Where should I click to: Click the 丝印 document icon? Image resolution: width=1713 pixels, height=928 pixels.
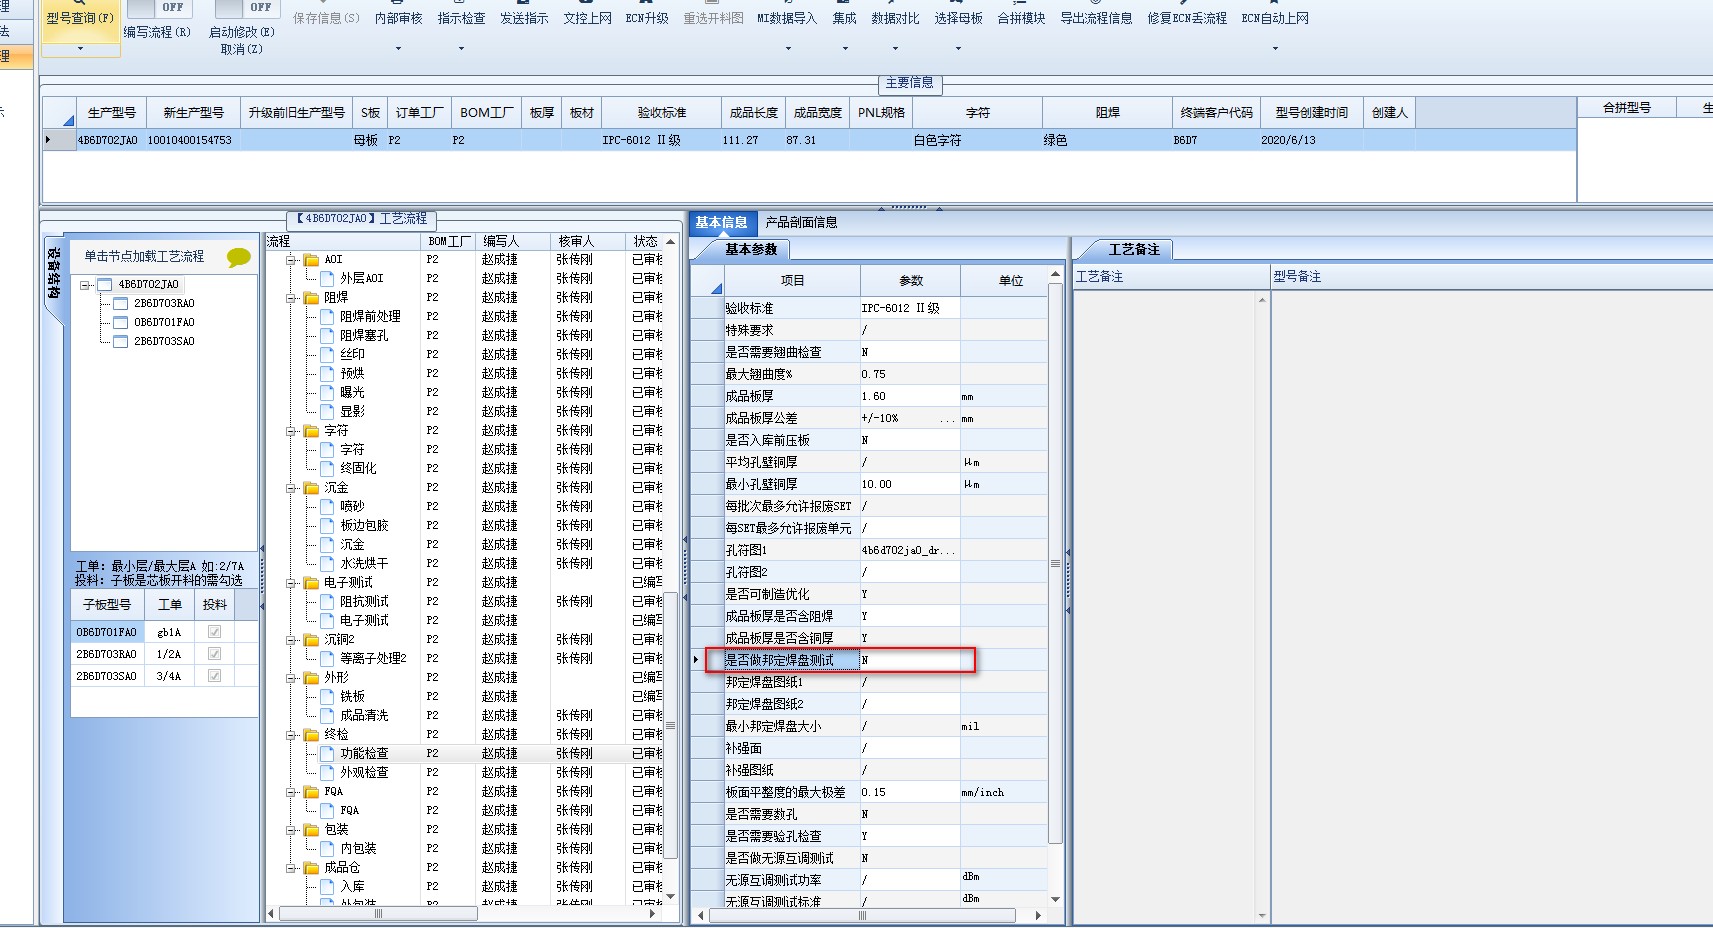coord(327,354)
